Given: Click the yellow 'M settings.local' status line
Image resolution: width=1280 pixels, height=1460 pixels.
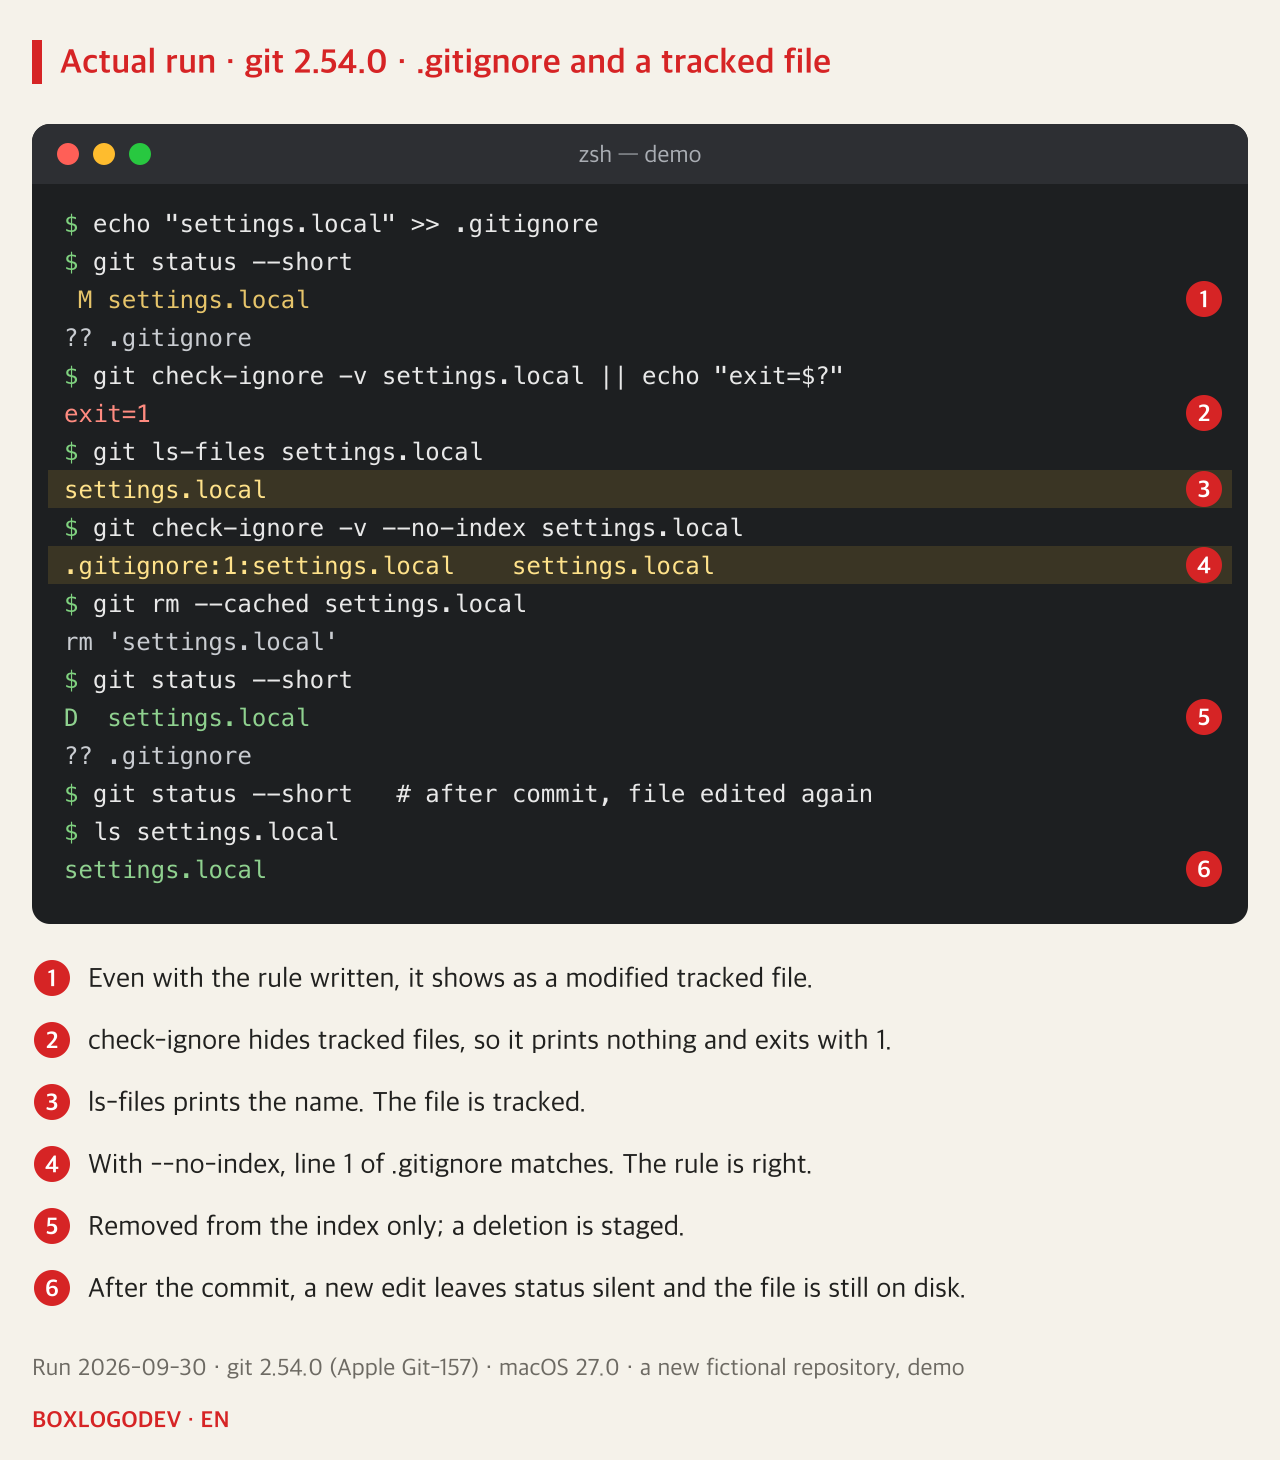Looking at the screenshot, I should tap(193, 300).
